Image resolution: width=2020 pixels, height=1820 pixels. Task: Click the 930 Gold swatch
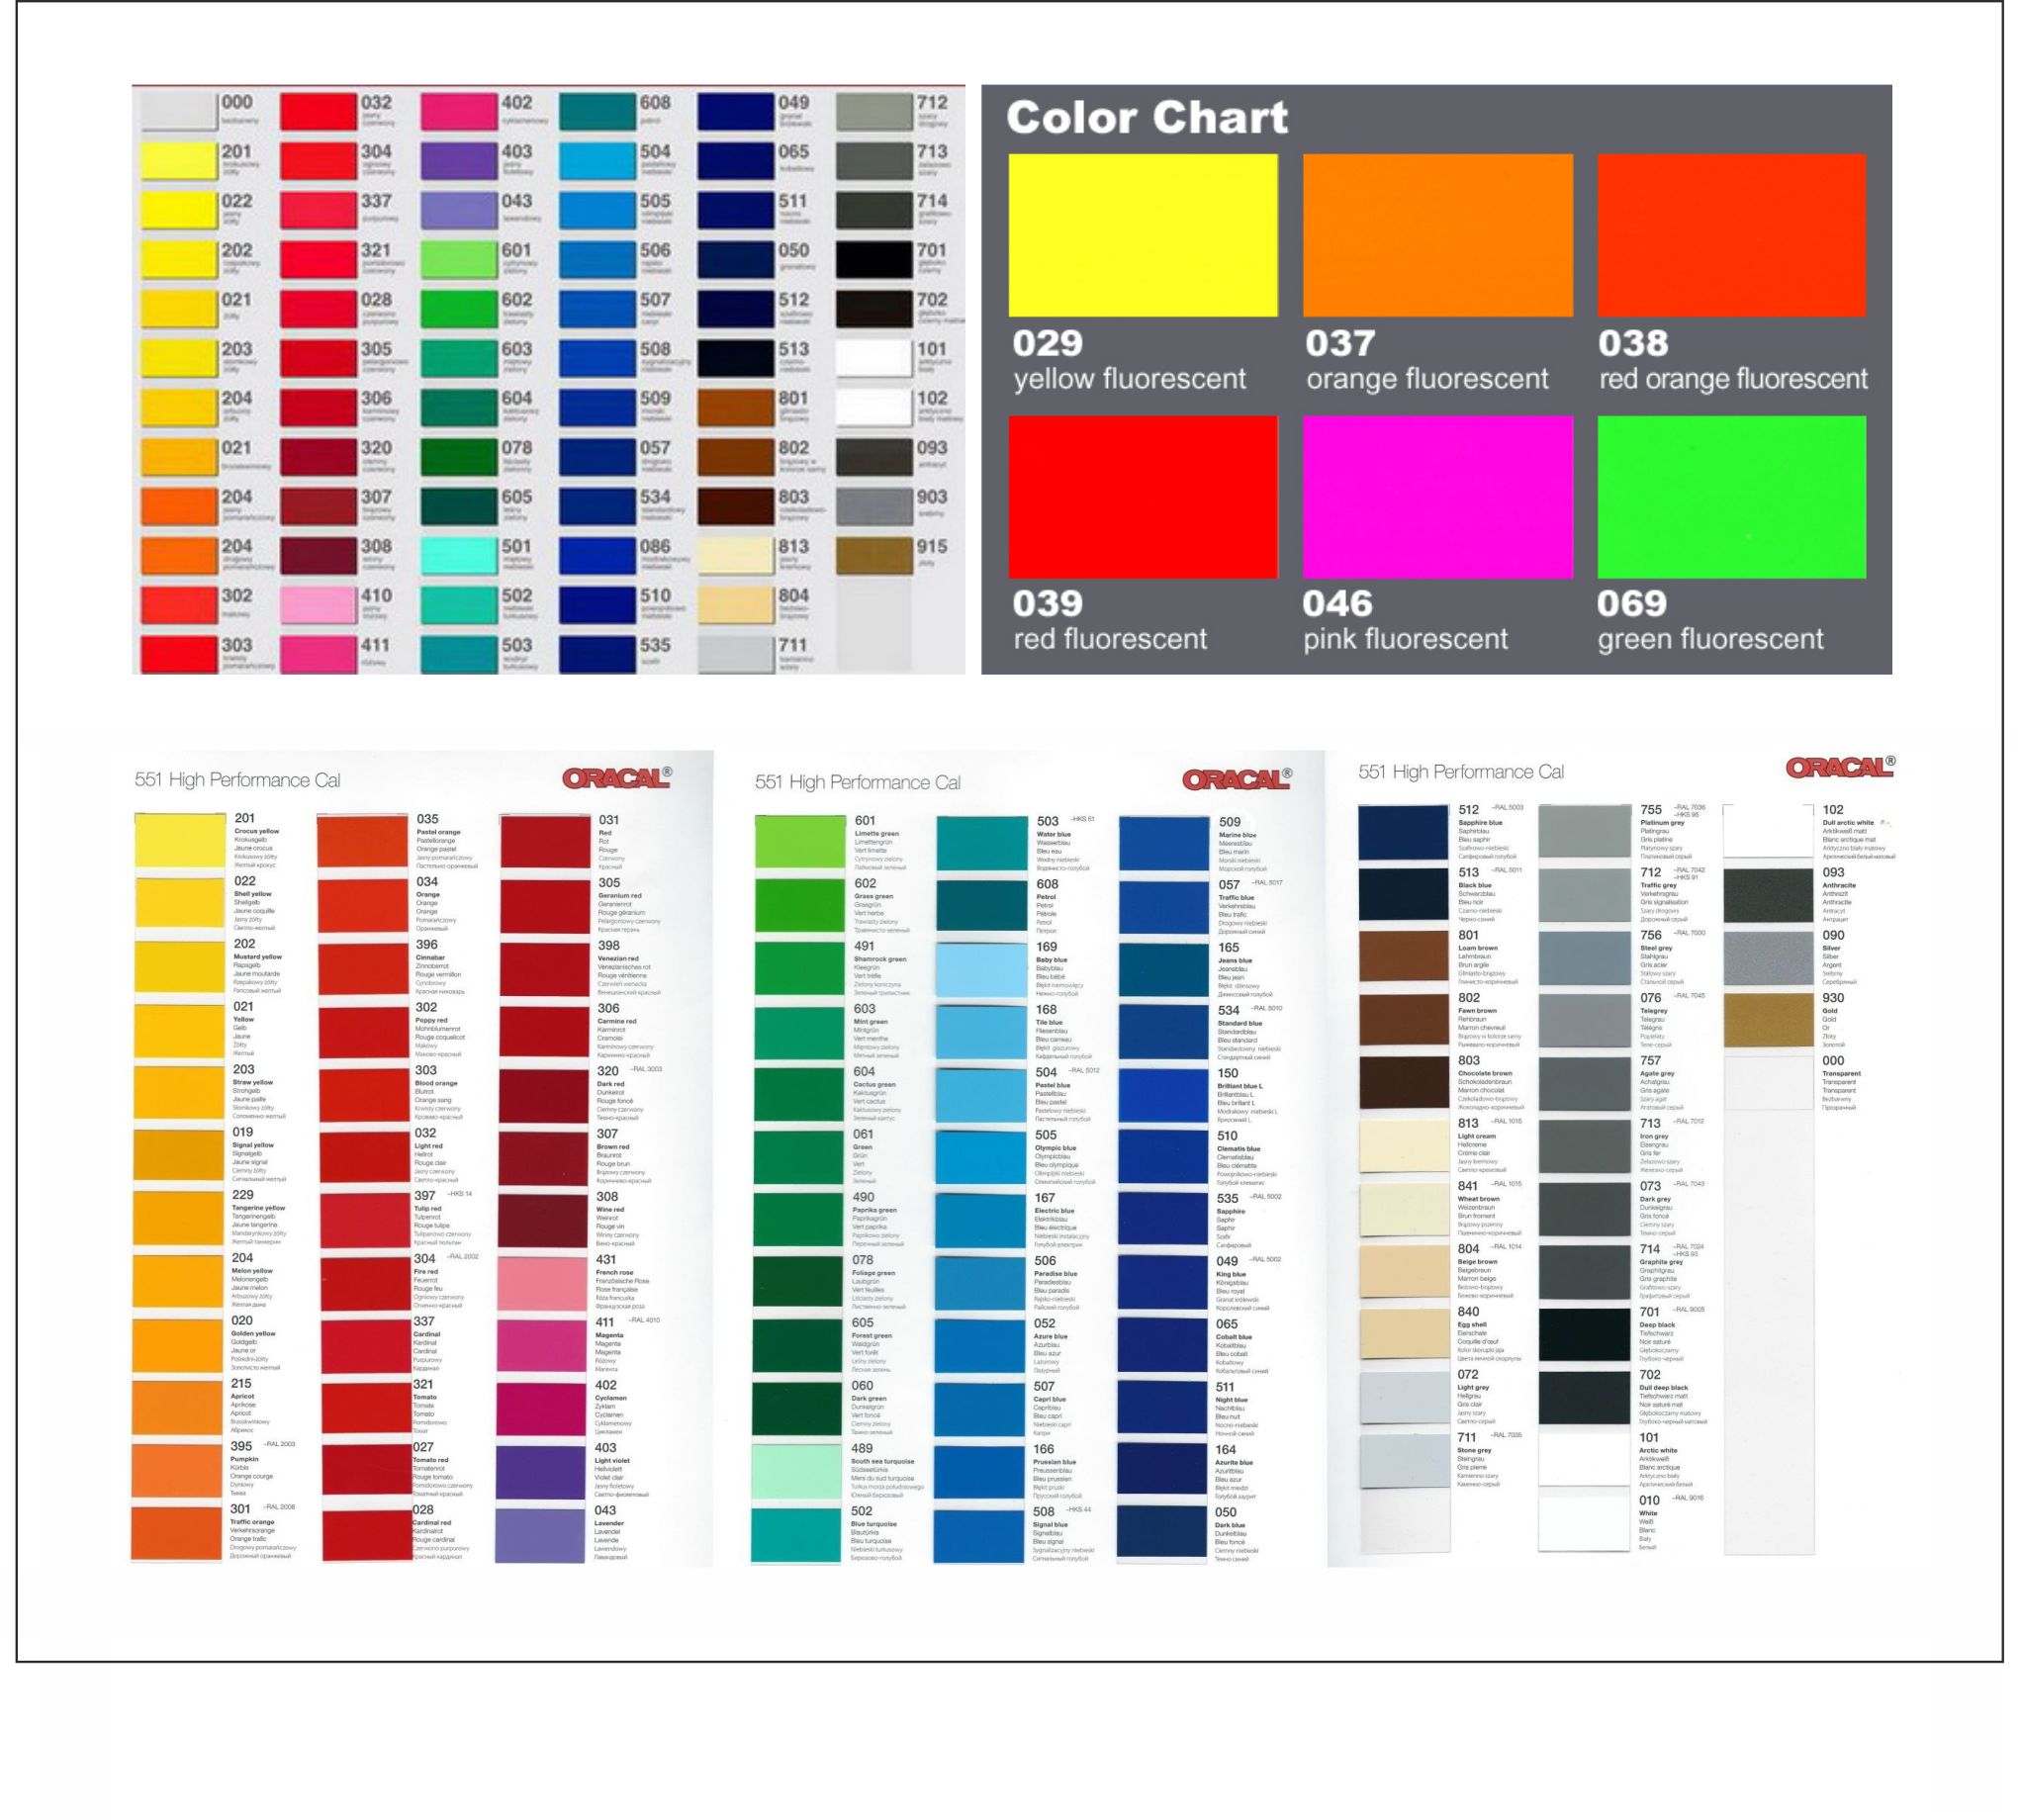point(1768,1021)
